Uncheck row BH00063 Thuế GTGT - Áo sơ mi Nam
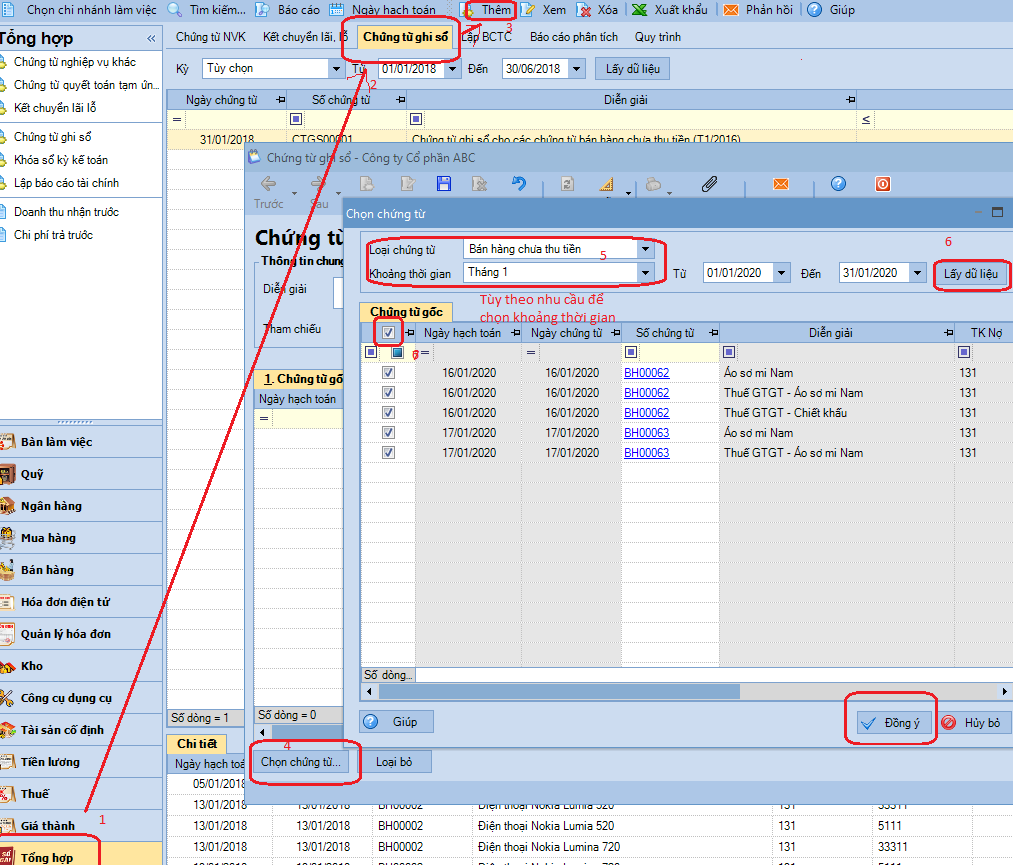Screen dimensions: 1013x865 [x=388, y=453]
